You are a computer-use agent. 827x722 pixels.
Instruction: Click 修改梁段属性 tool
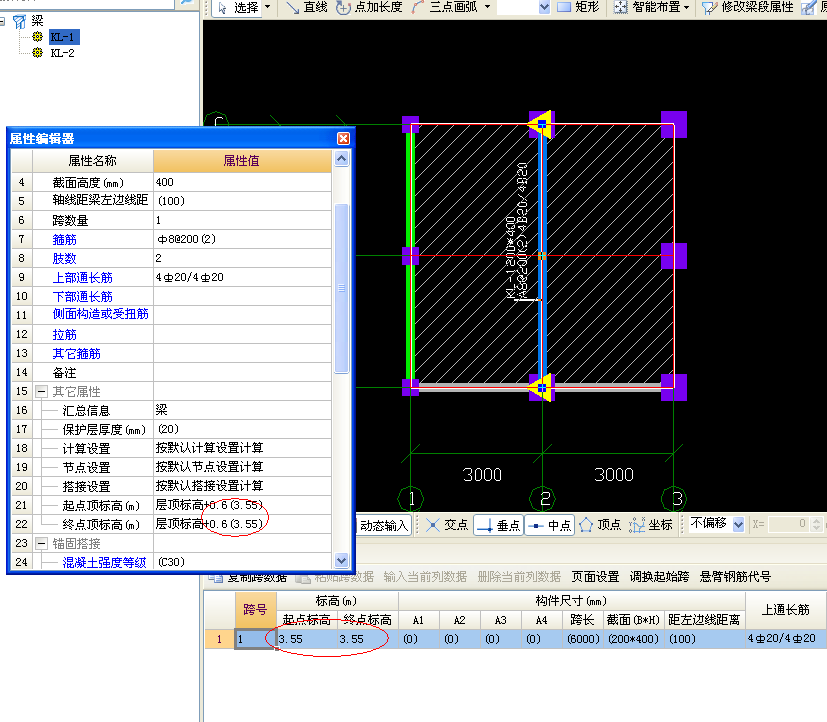tap(747, 7)
